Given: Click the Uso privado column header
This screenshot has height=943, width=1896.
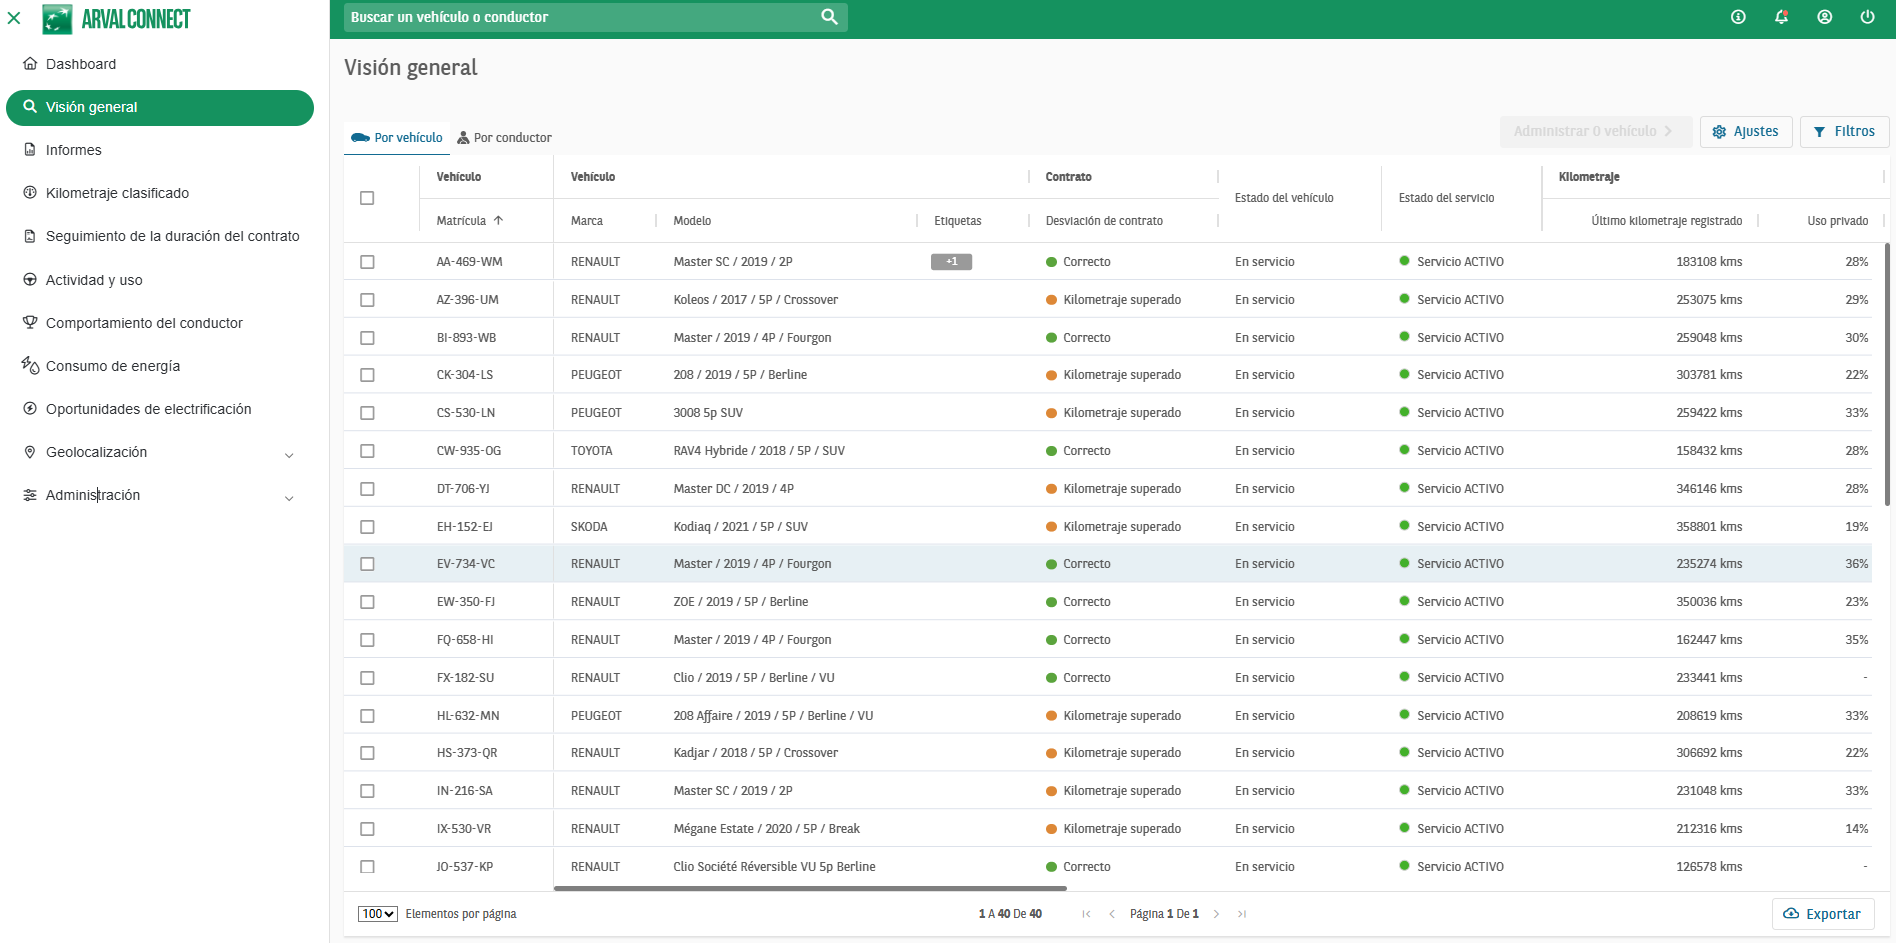Looking at the screenshot, I should point(1837,221).
